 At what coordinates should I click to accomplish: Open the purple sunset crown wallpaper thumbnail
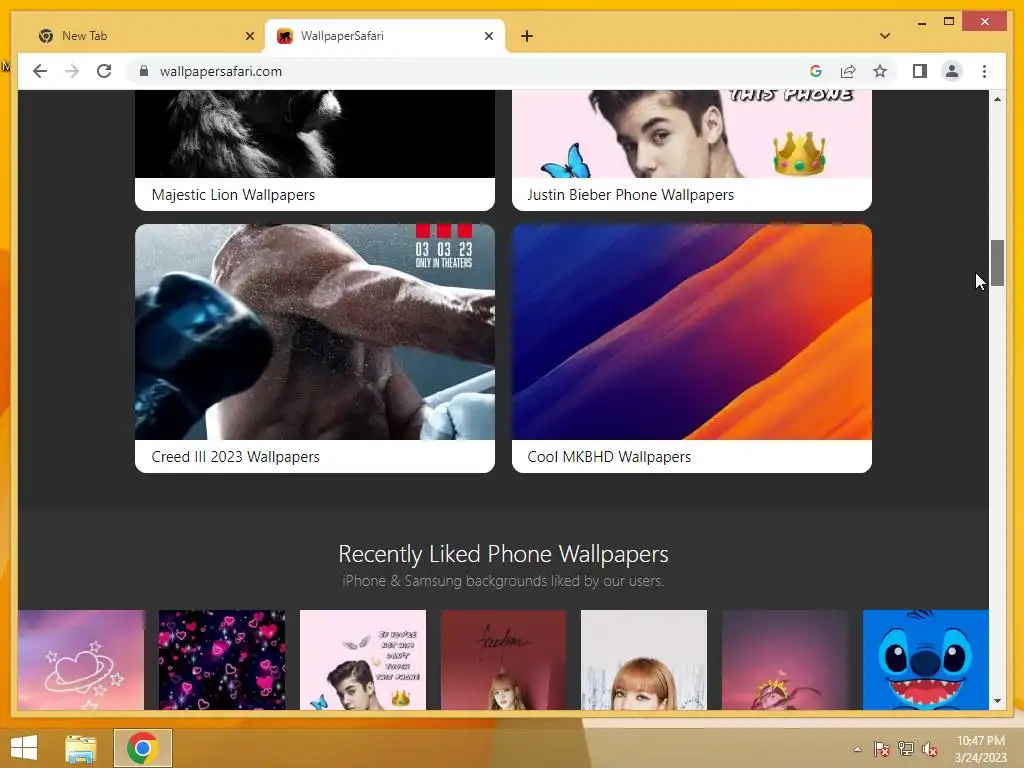click(x=785, y=660)
